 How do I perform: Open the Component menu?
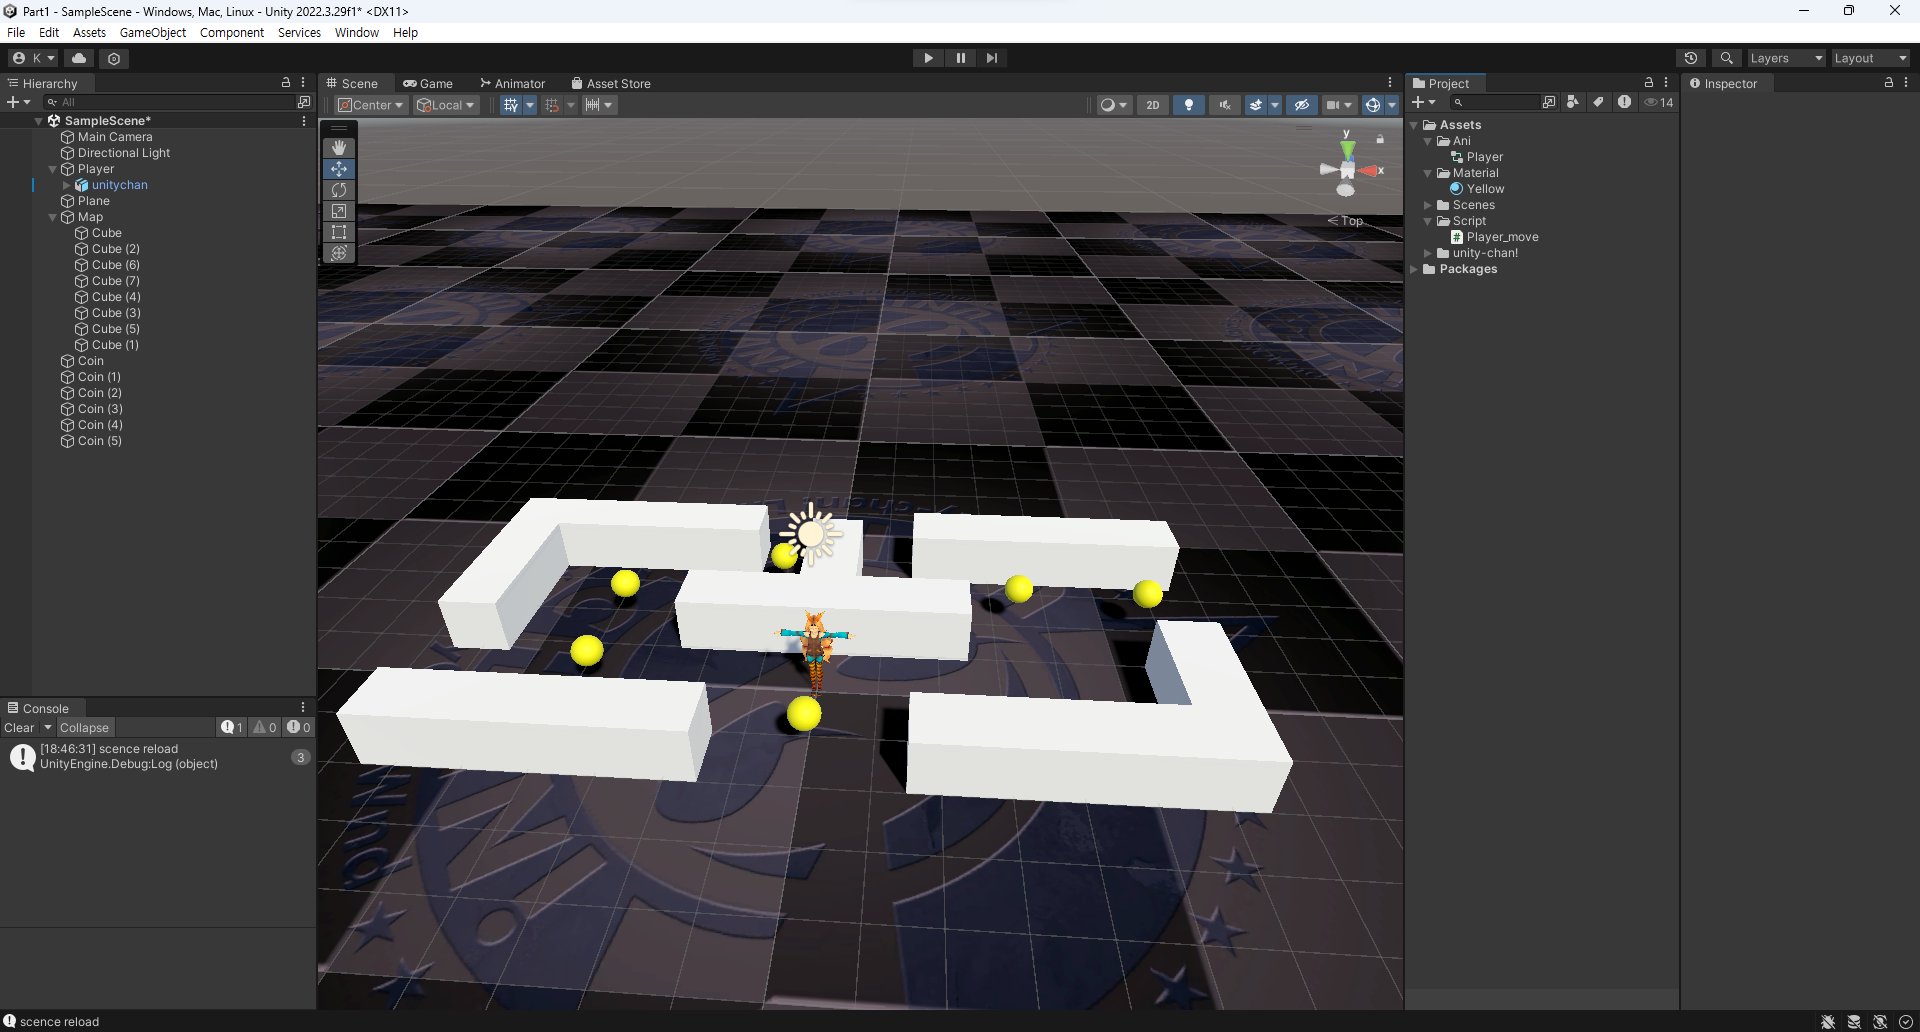click(232, 33)
